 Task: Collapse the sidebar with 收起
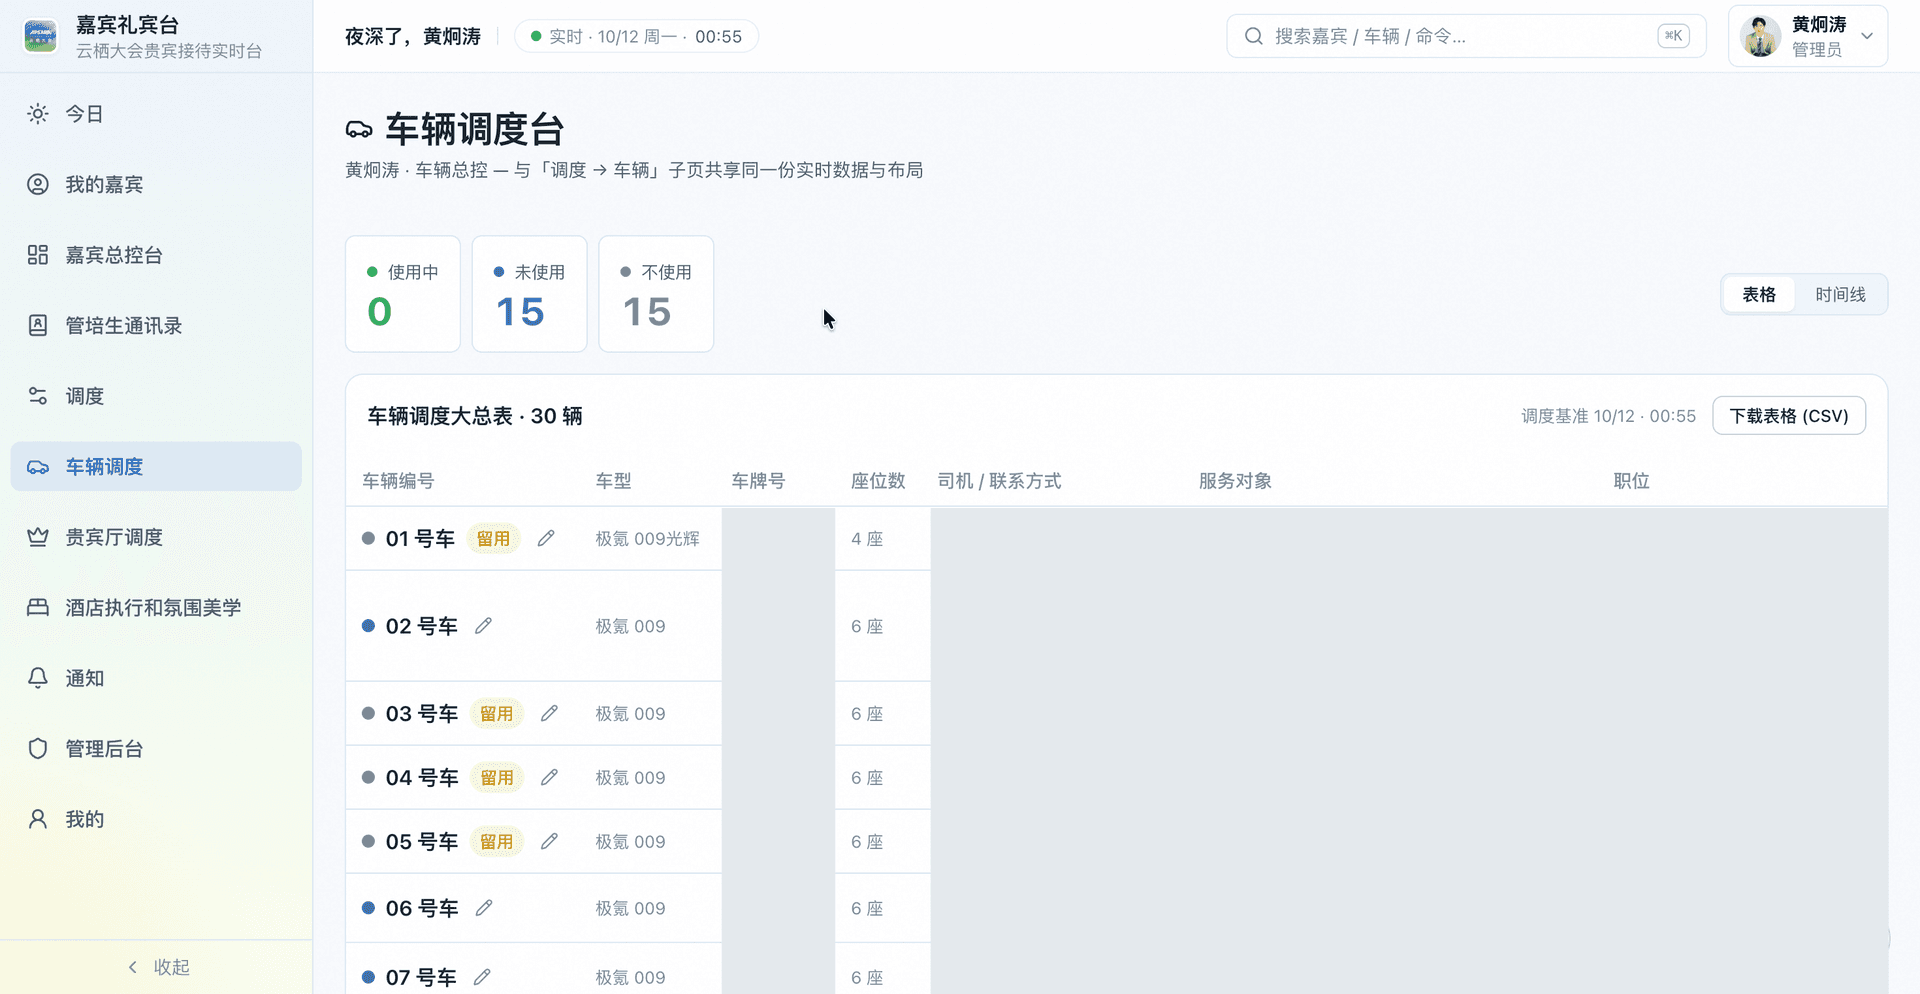coord(157,967)
